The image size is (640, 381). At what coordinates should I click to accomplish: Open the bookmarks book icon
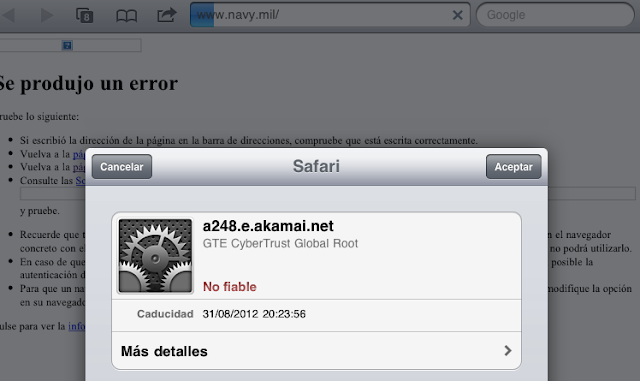[x=127, y=16]
